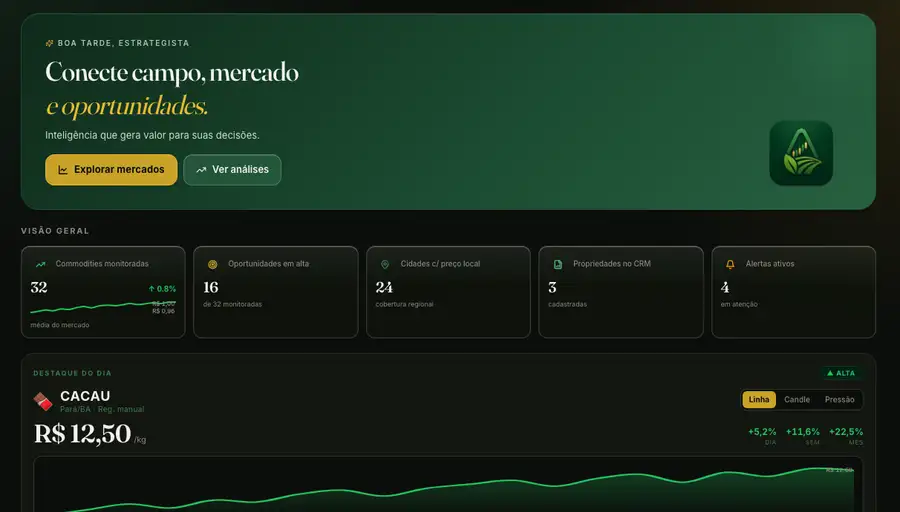Open the Propriedades no CRM card

(621, 292)
